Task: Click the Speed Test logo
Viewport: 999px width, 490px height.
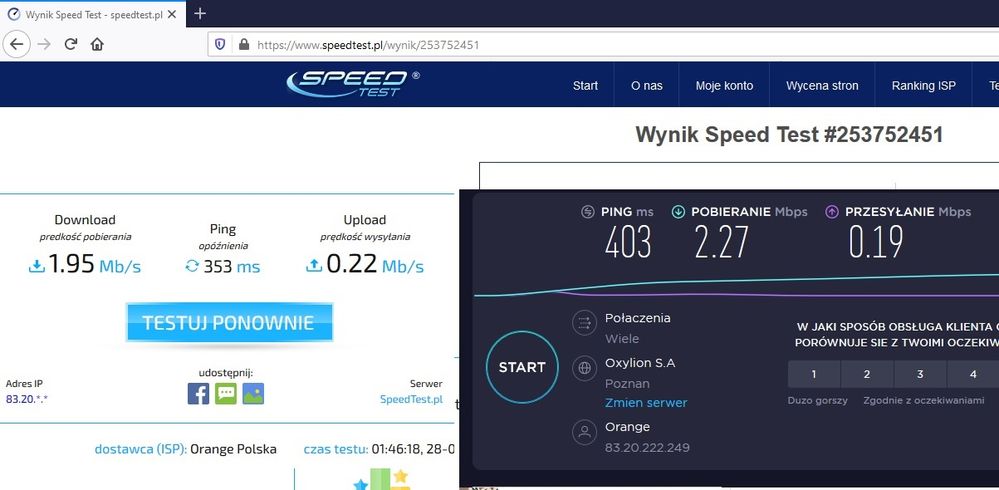Action: pos(352,83)
